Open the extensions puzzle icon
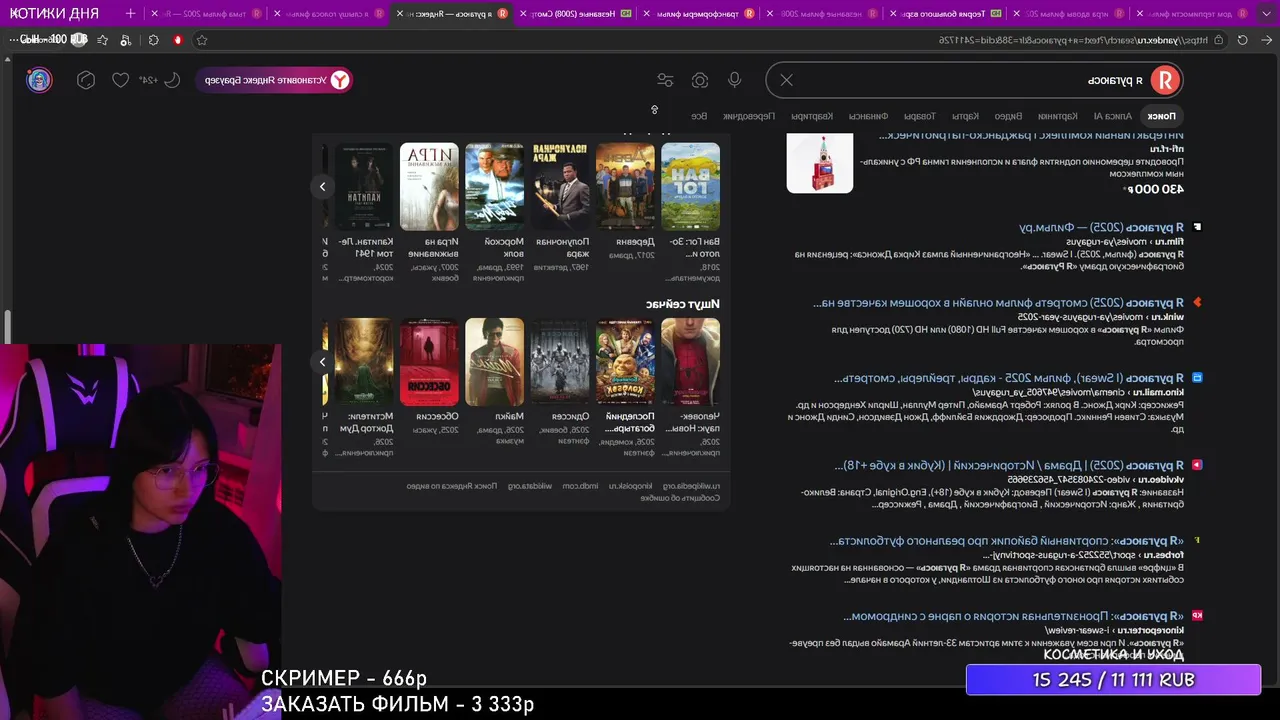Viewport: 1280px width, 720px height. point(153,40)
